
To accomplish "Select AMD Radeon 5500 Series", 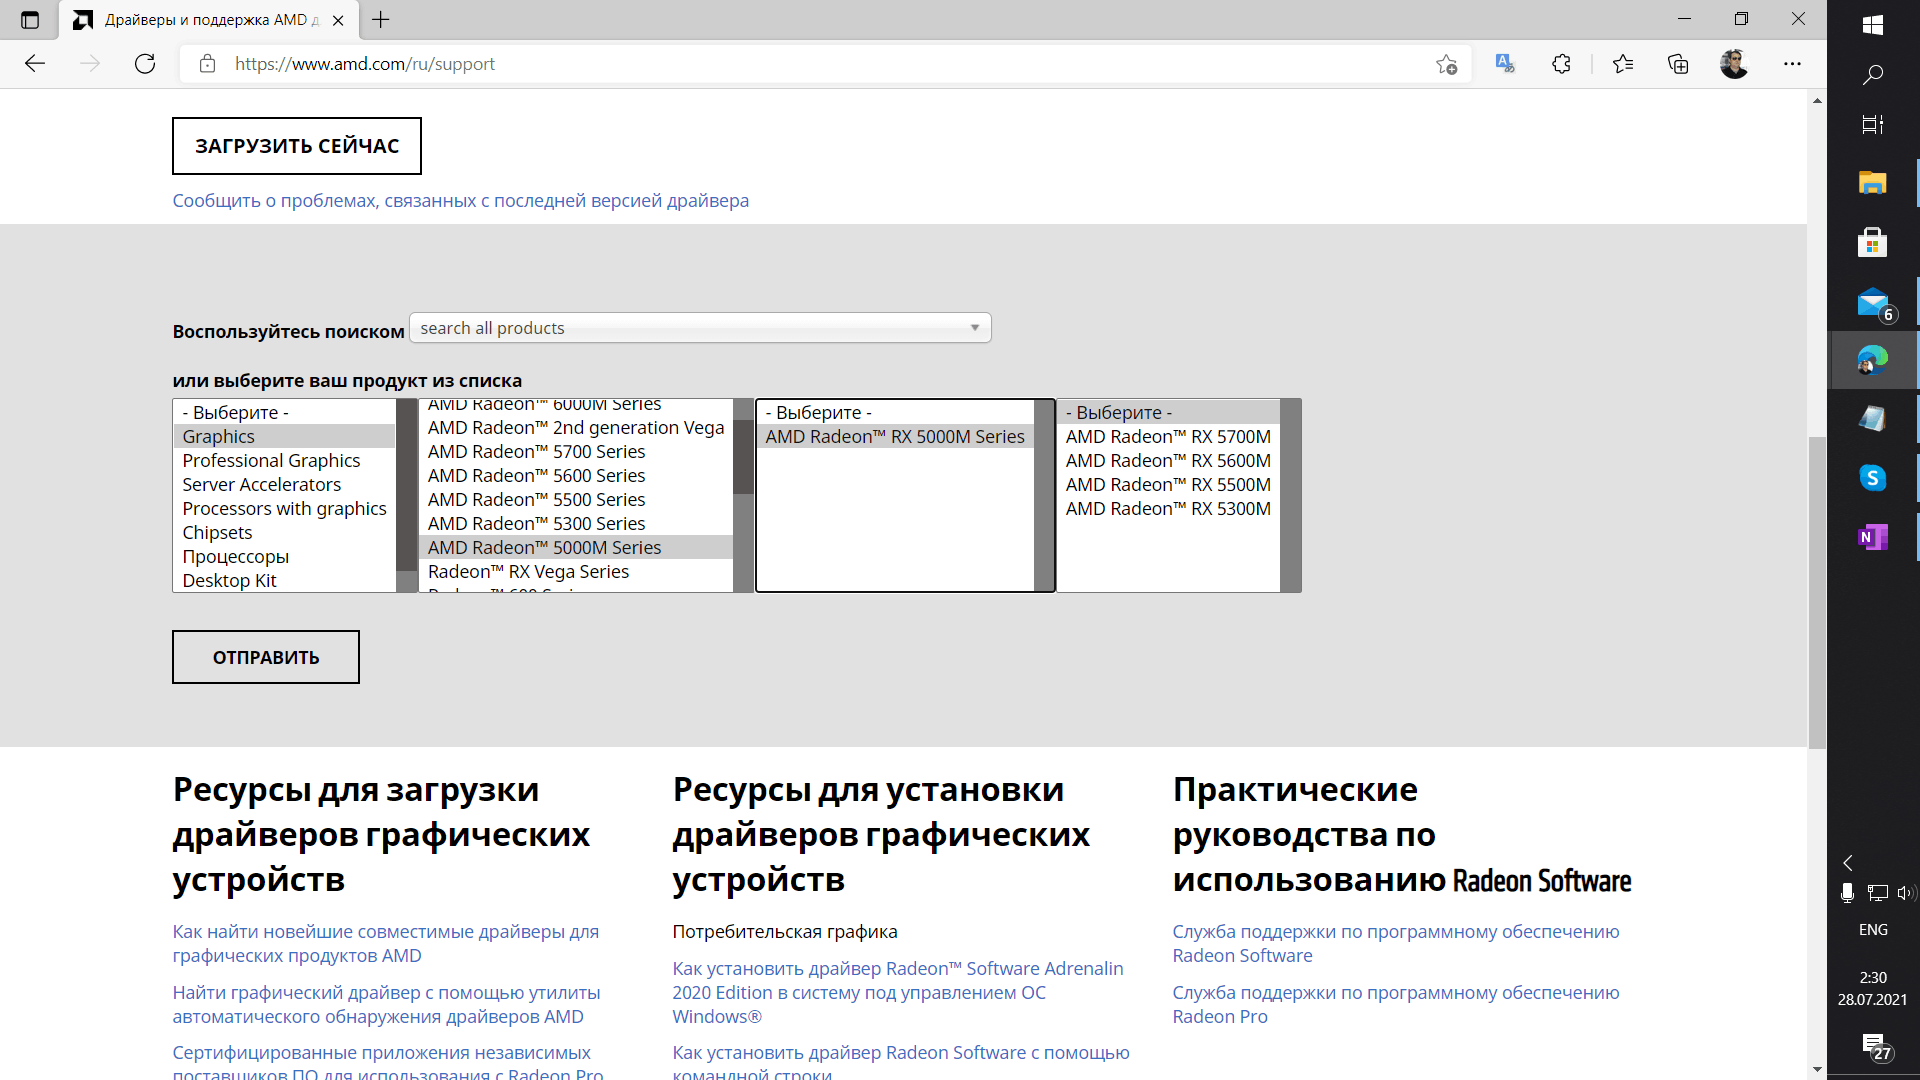I will point(576,499).
